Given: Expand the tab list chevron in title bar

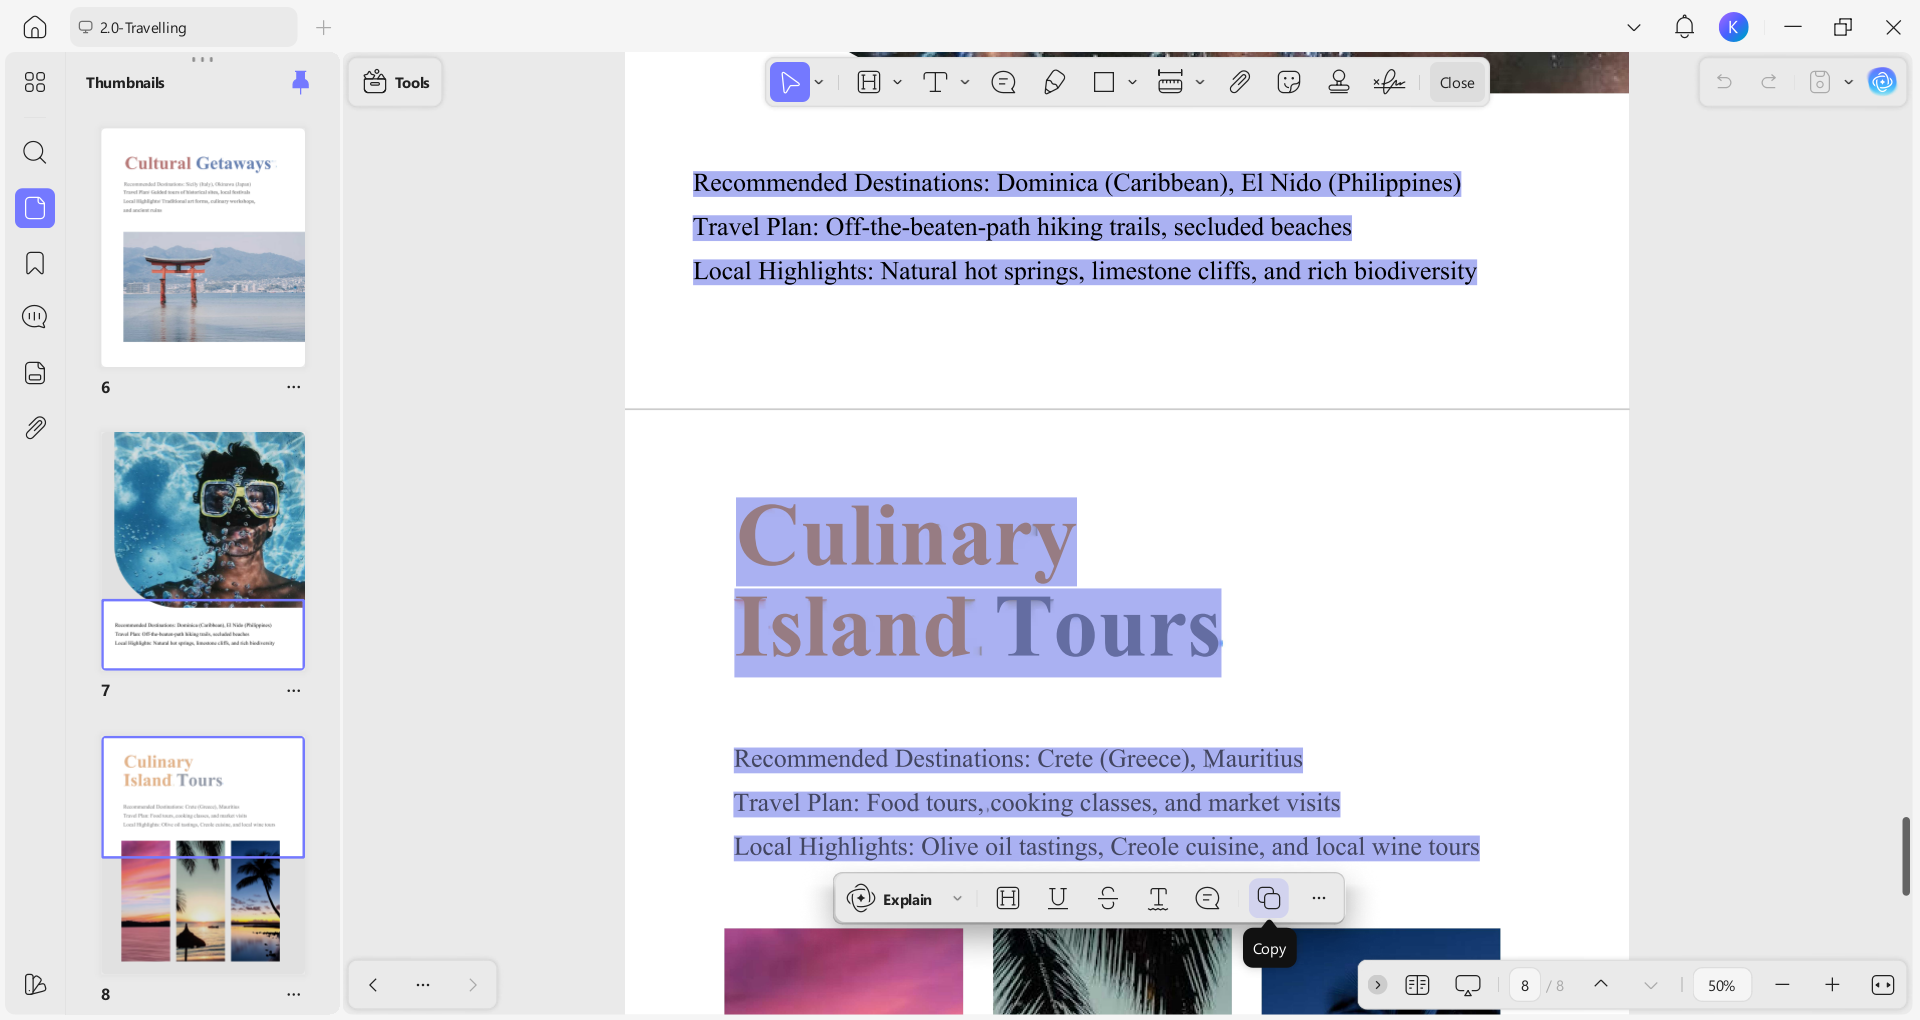Looking at the screenshot, I should (1634, 27).
